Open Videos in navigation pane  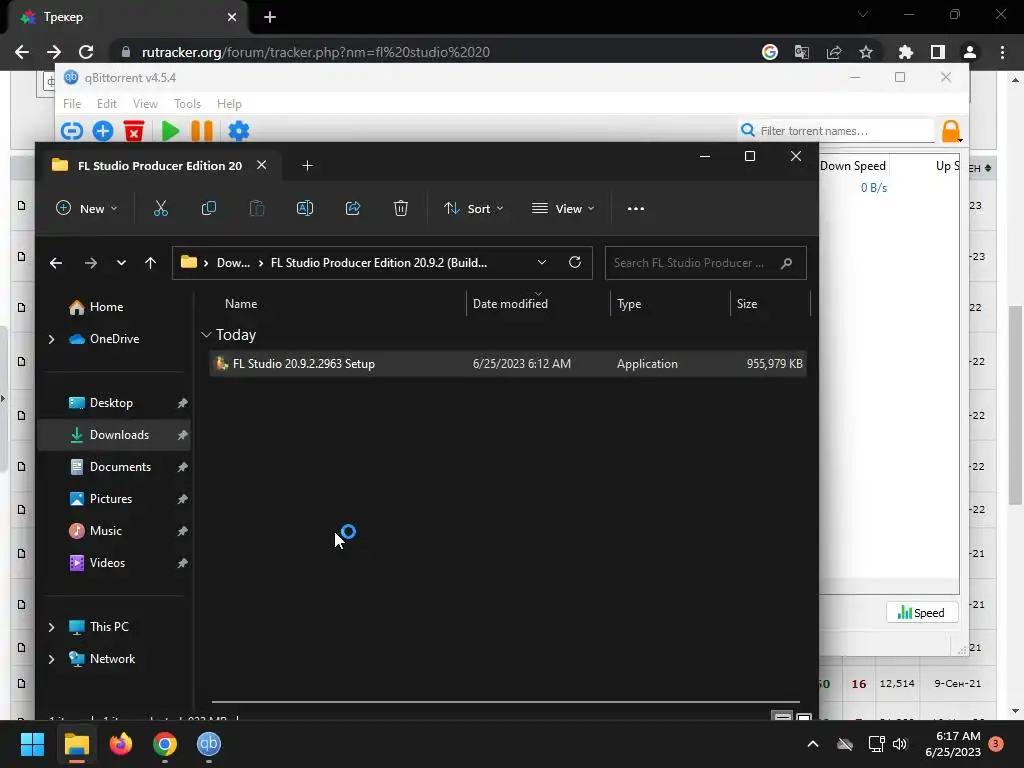107,563
